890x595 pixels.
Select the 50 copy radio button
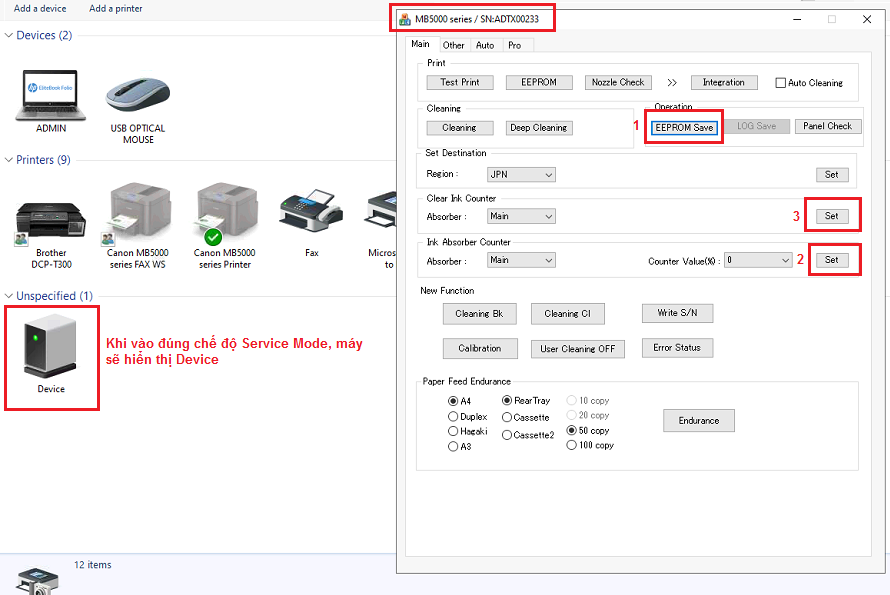[572, 430]
